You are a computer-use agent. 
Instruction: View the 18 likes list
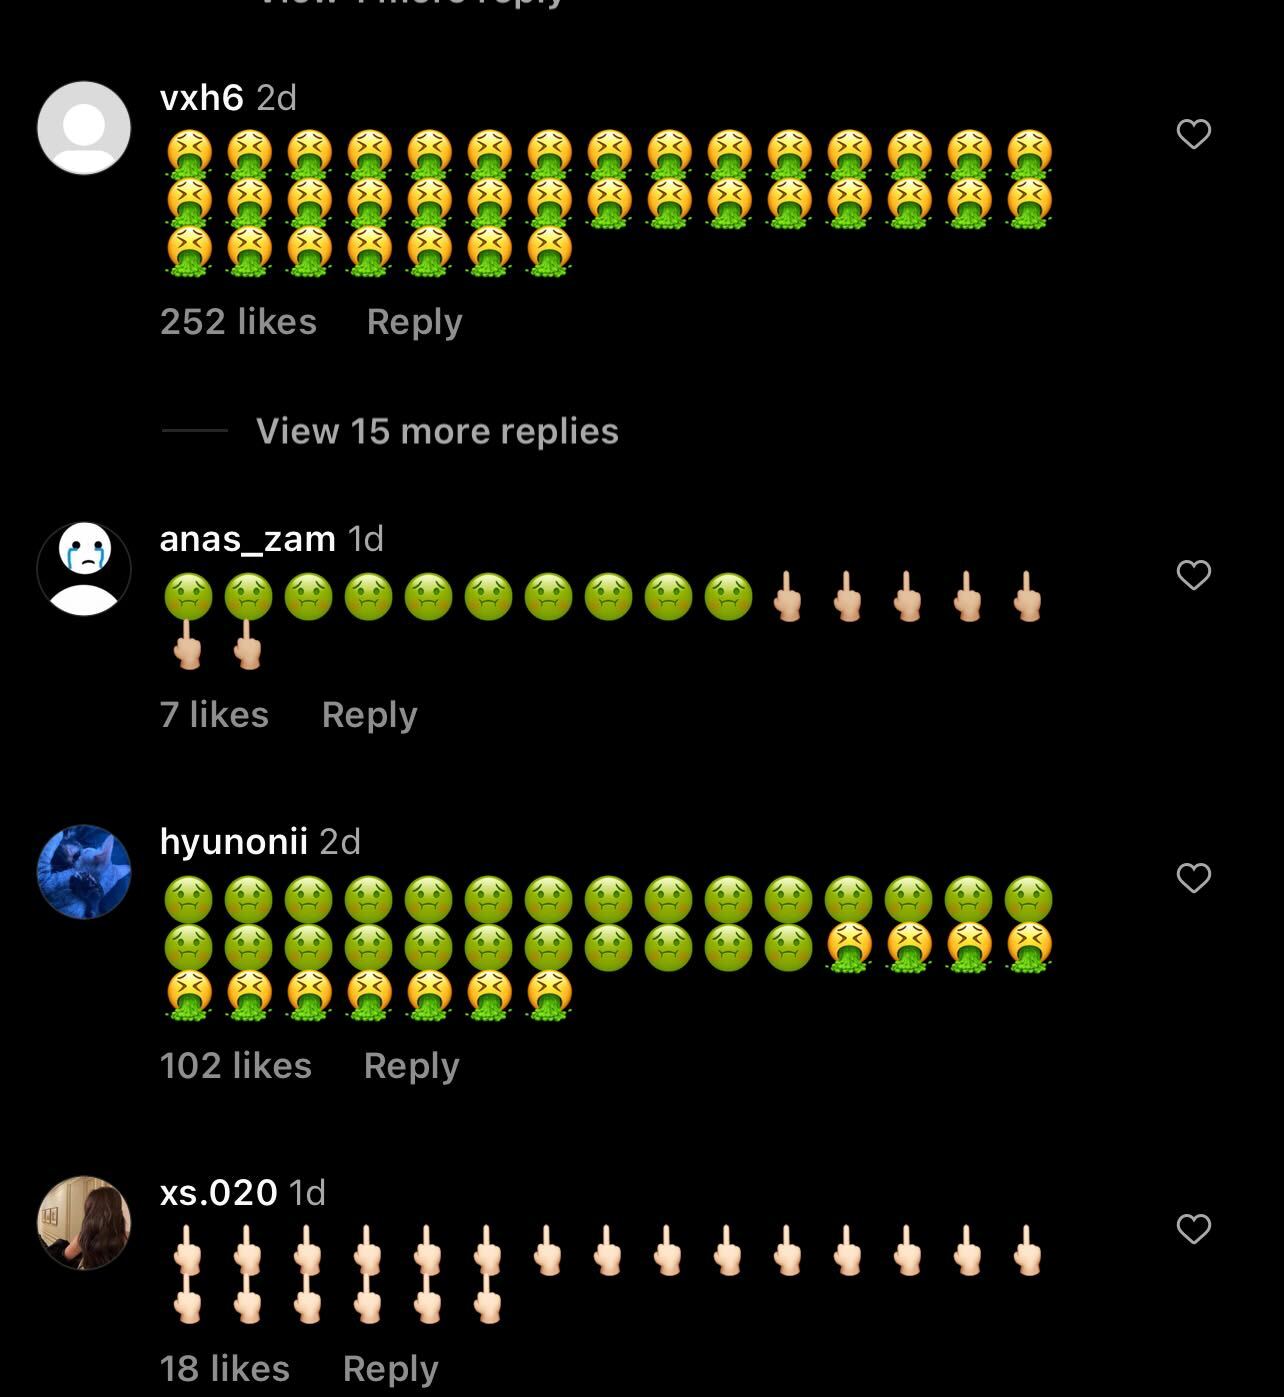tap(225, 1369)
